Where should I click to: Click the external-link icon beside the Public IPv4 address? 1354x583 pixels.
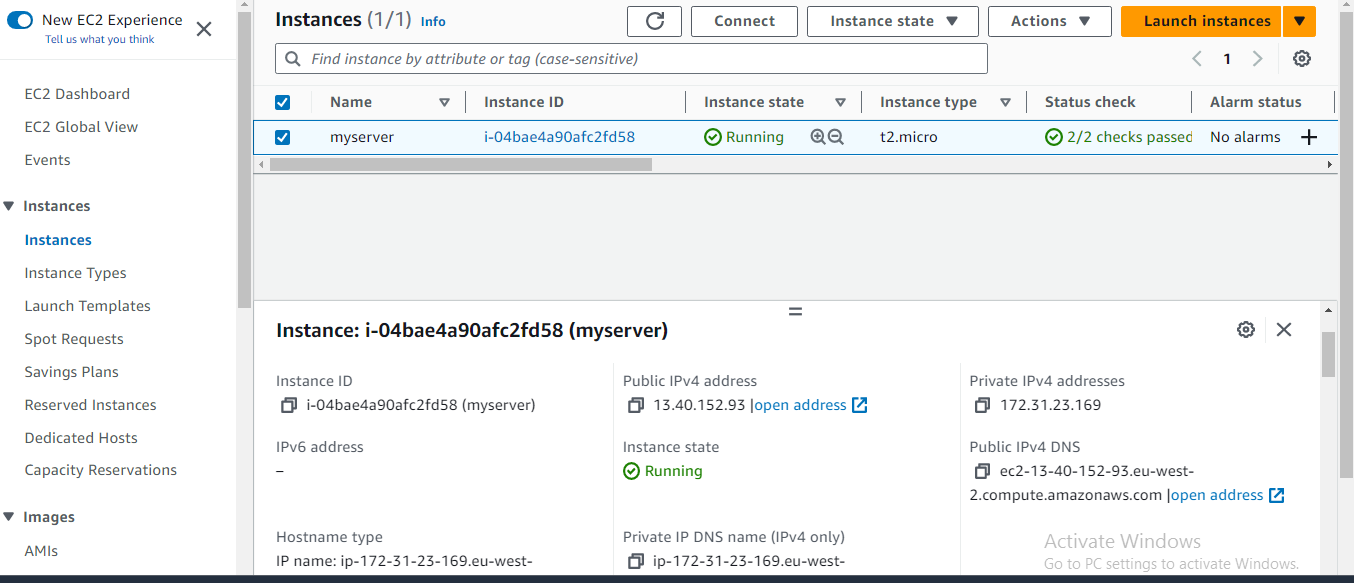(859, 405)
